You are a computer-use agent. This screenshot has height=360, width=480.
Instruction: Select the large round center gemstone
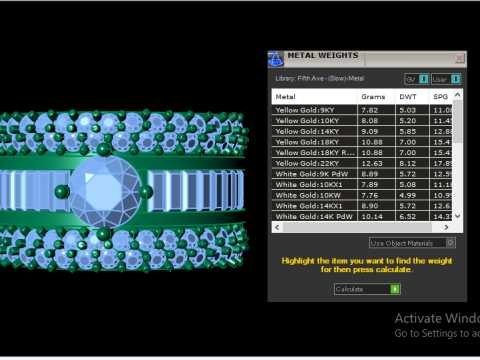[x=105, y=192]
